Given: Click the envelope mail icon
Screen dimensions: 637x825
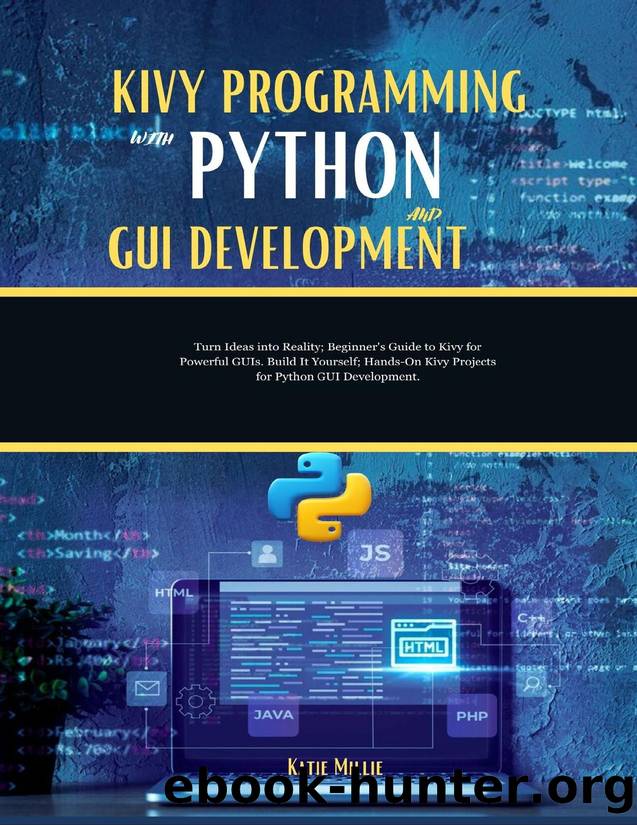Looking at the screenshot, I should 147,688.
